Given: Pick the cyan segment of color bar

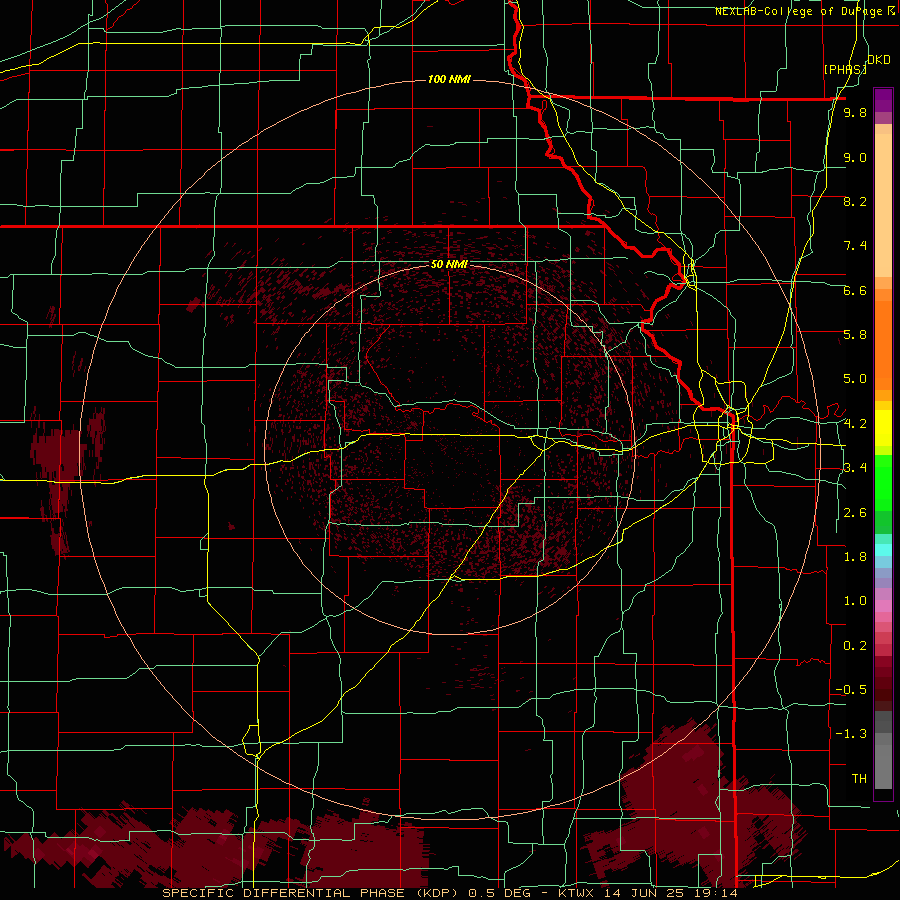Looking at the screenshot, I should coord(883,550).
